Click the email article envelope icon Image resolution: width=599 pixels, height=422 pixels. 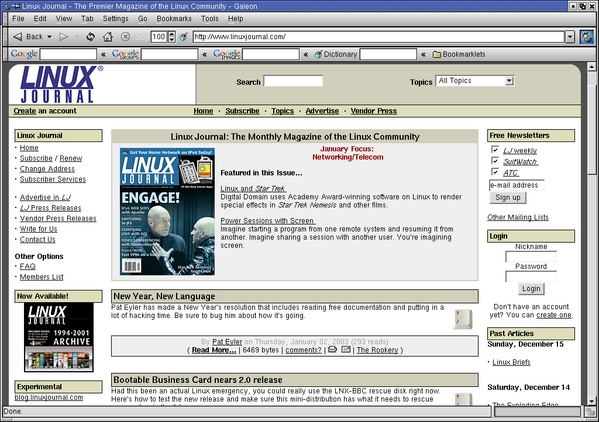coord(346,349)
